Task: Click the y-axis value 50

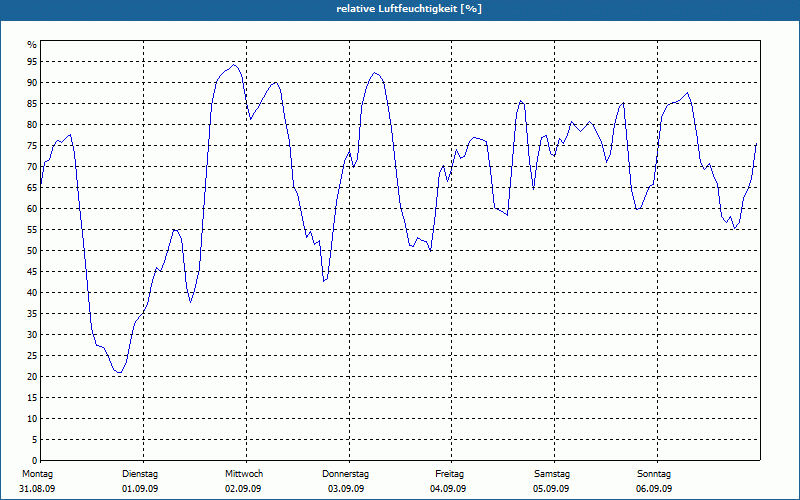Action: pos(32,251)
